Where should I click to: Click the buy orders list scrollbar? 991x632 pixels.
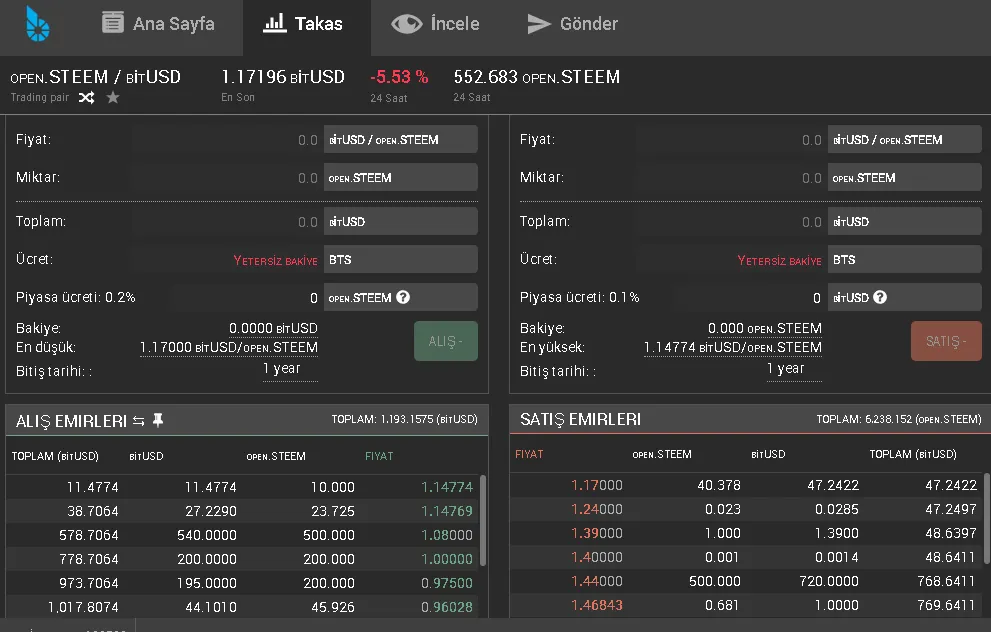[483, 521]
